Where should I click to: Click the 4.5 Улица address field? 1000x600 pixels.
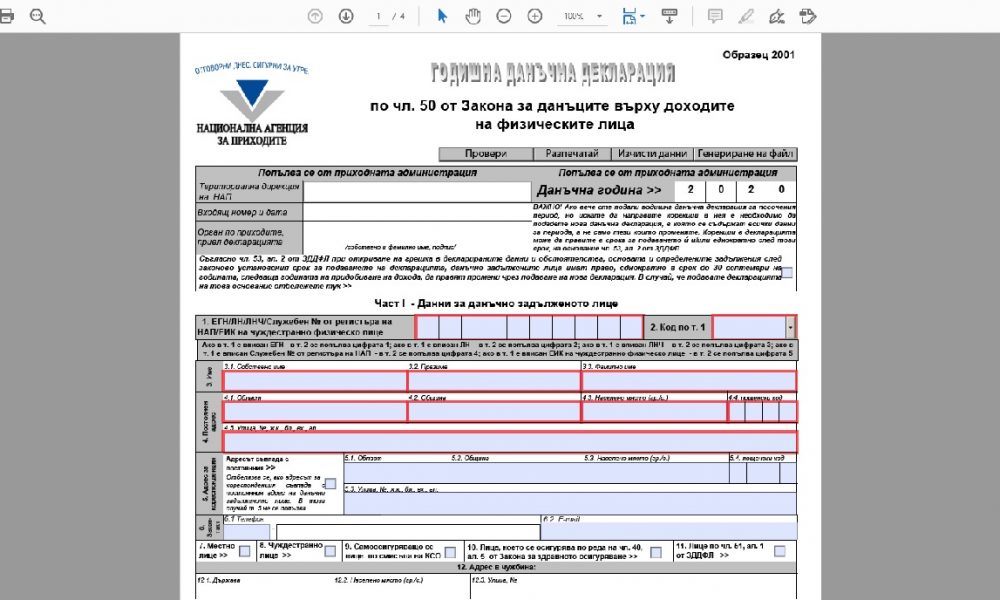(510, 442)
